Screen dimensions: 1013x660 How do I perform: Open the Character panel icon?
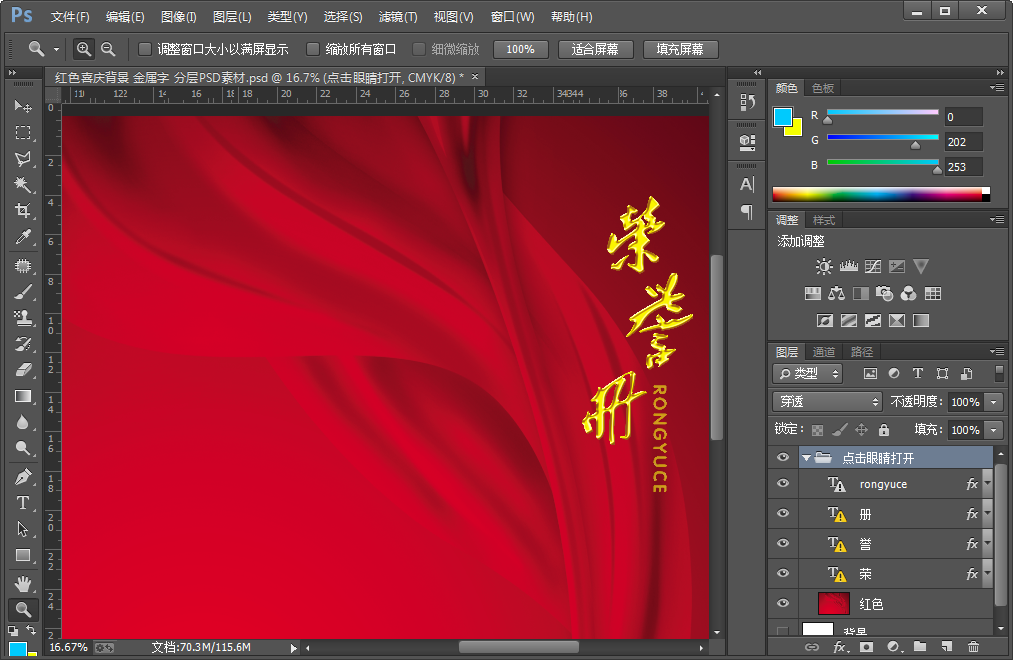tap(747, 185)
